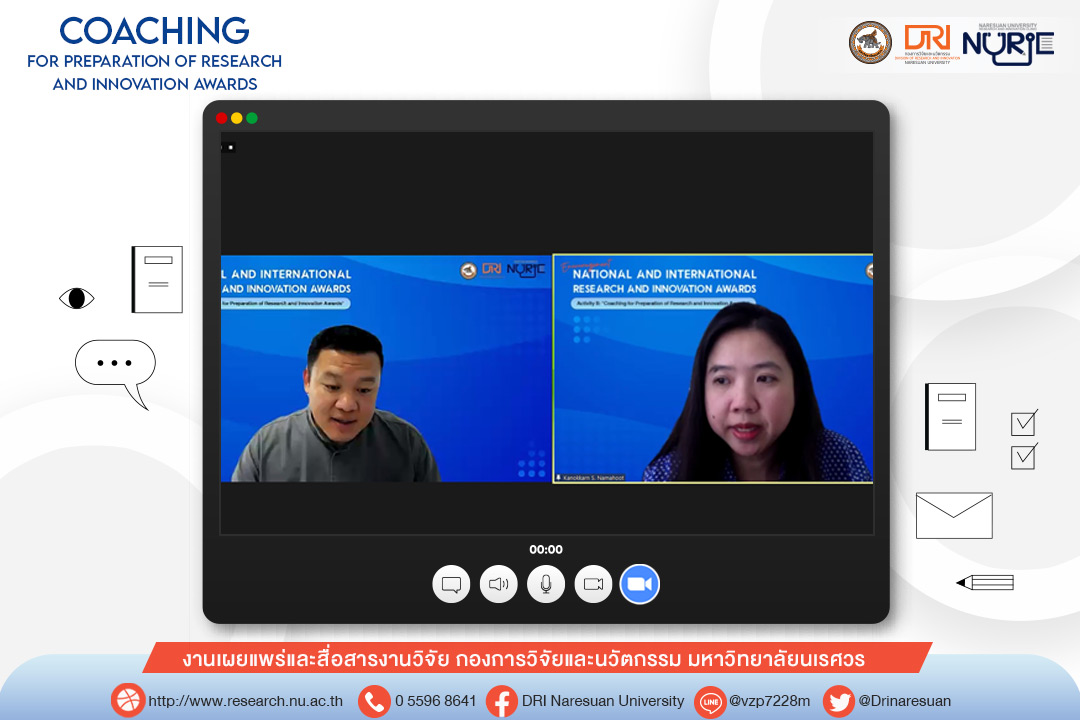This screenshot has height=720, width=1080.
Task: Click the LINE icon in footer
Action: pyautogui.click(x=711, y=702)
